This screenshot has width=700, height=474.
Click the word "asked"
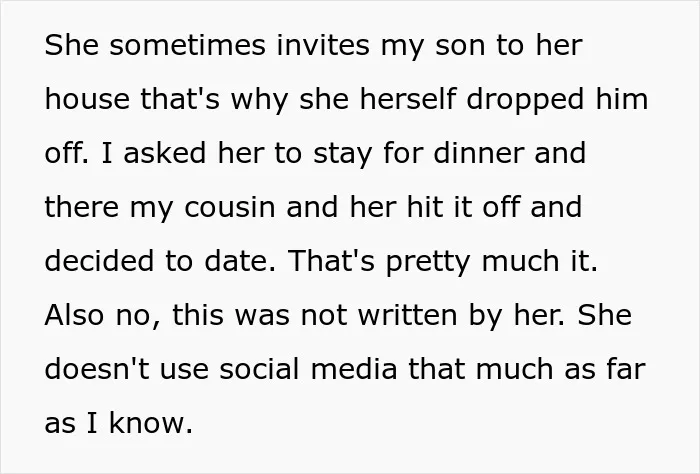[165, 153]
